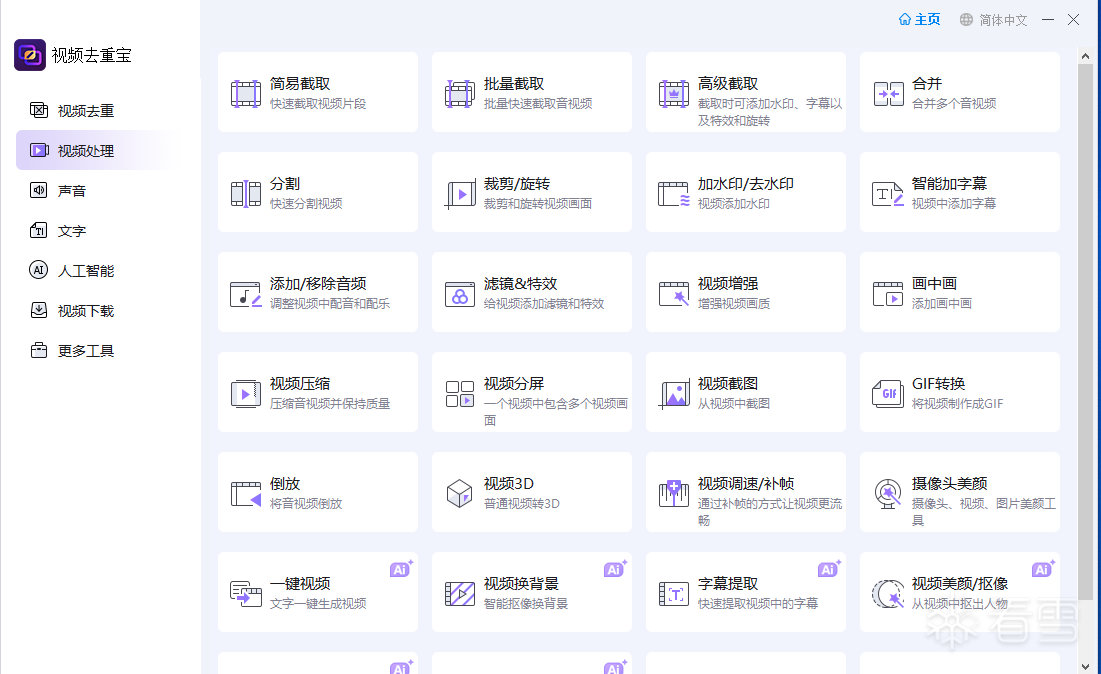Click the 快速截取视频片段 description text
This screenshot has width=1101, height=674.
pyautogui.click(x=318, y=104)
